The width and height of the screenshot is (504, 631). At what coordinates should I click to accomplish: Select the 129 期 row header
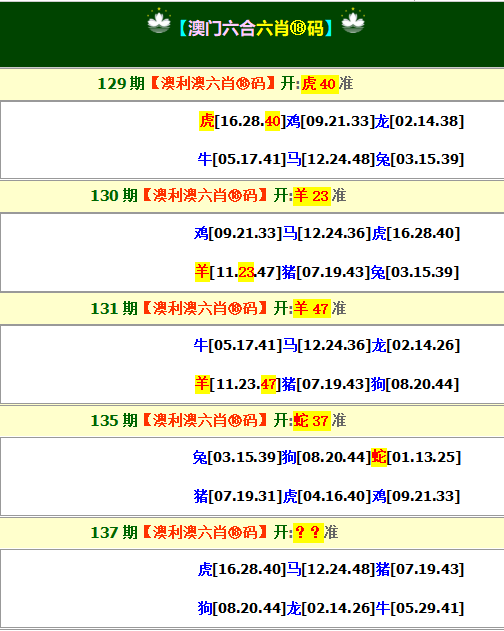[x=252, y=84]
